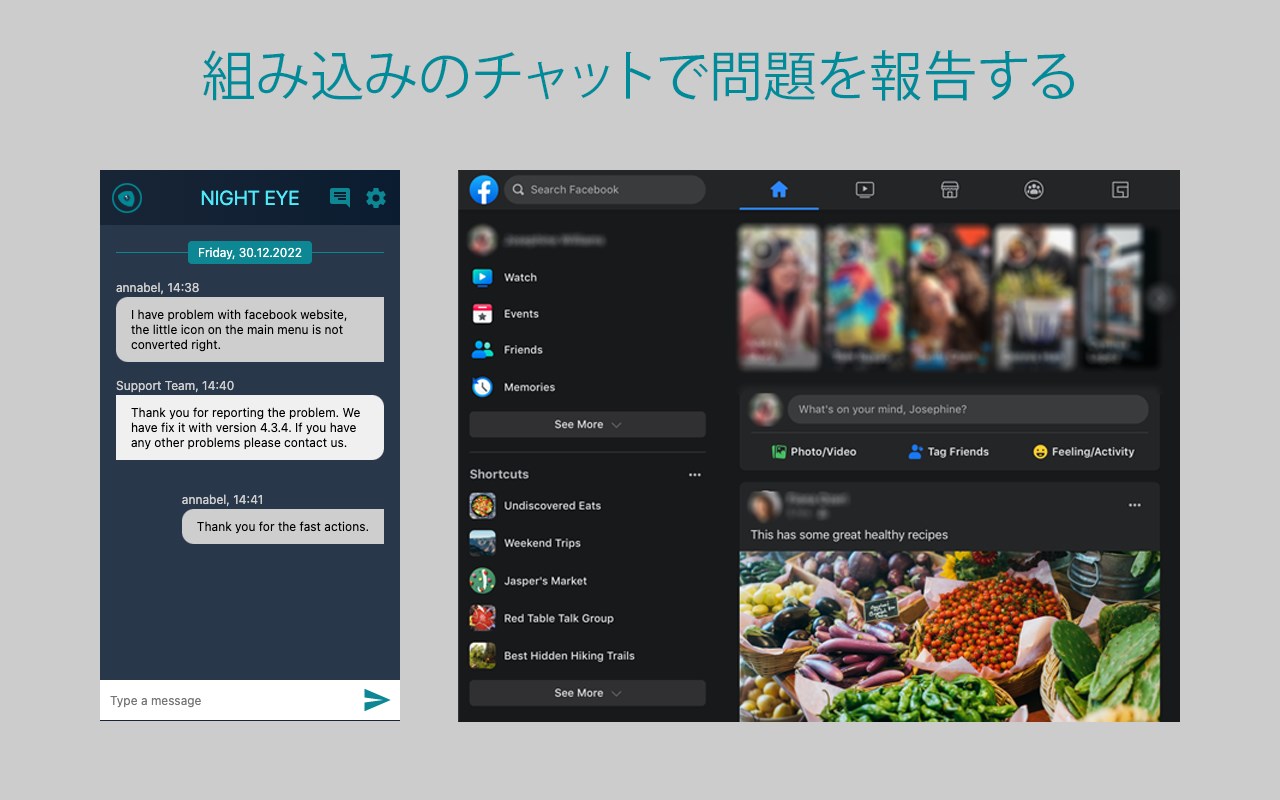Open Night Eye settings gear
The width and height of the screenshot is (1280, 800).
[376, 198]
